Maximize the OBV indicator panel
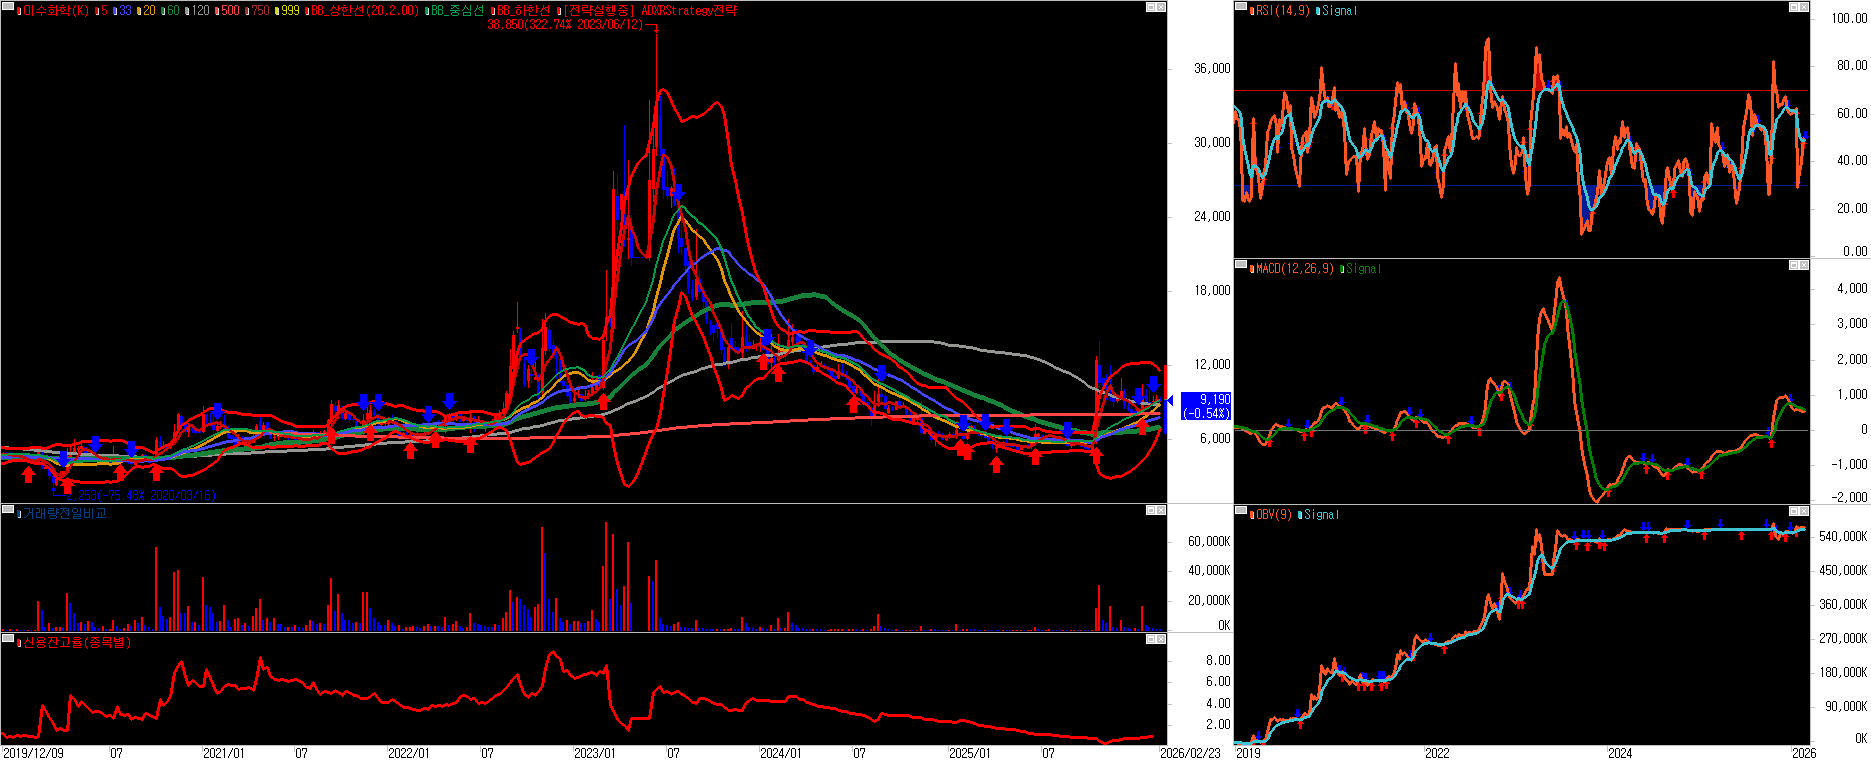This screenshot has width=1871, height=763. 1794,511
